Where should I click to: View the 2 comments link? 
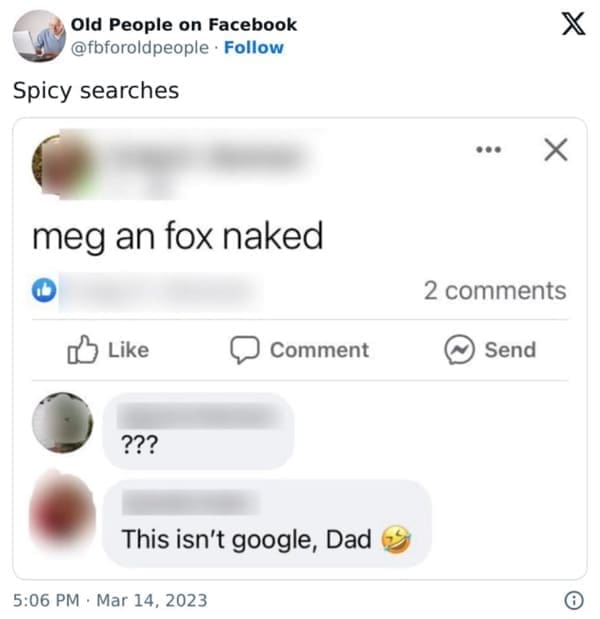(494, 291)
